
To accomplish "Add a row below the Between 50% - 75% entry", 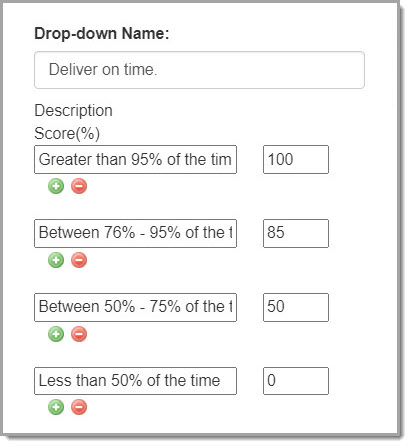I will click(56, 334).
